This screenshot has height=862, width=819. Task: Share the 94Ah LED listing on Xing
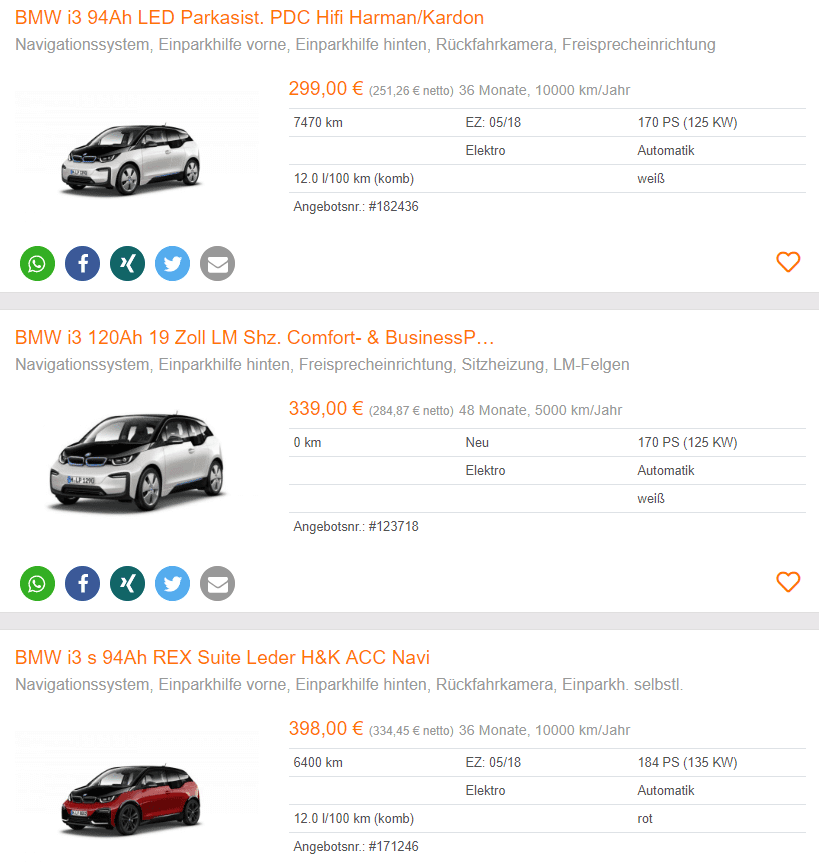128,263
